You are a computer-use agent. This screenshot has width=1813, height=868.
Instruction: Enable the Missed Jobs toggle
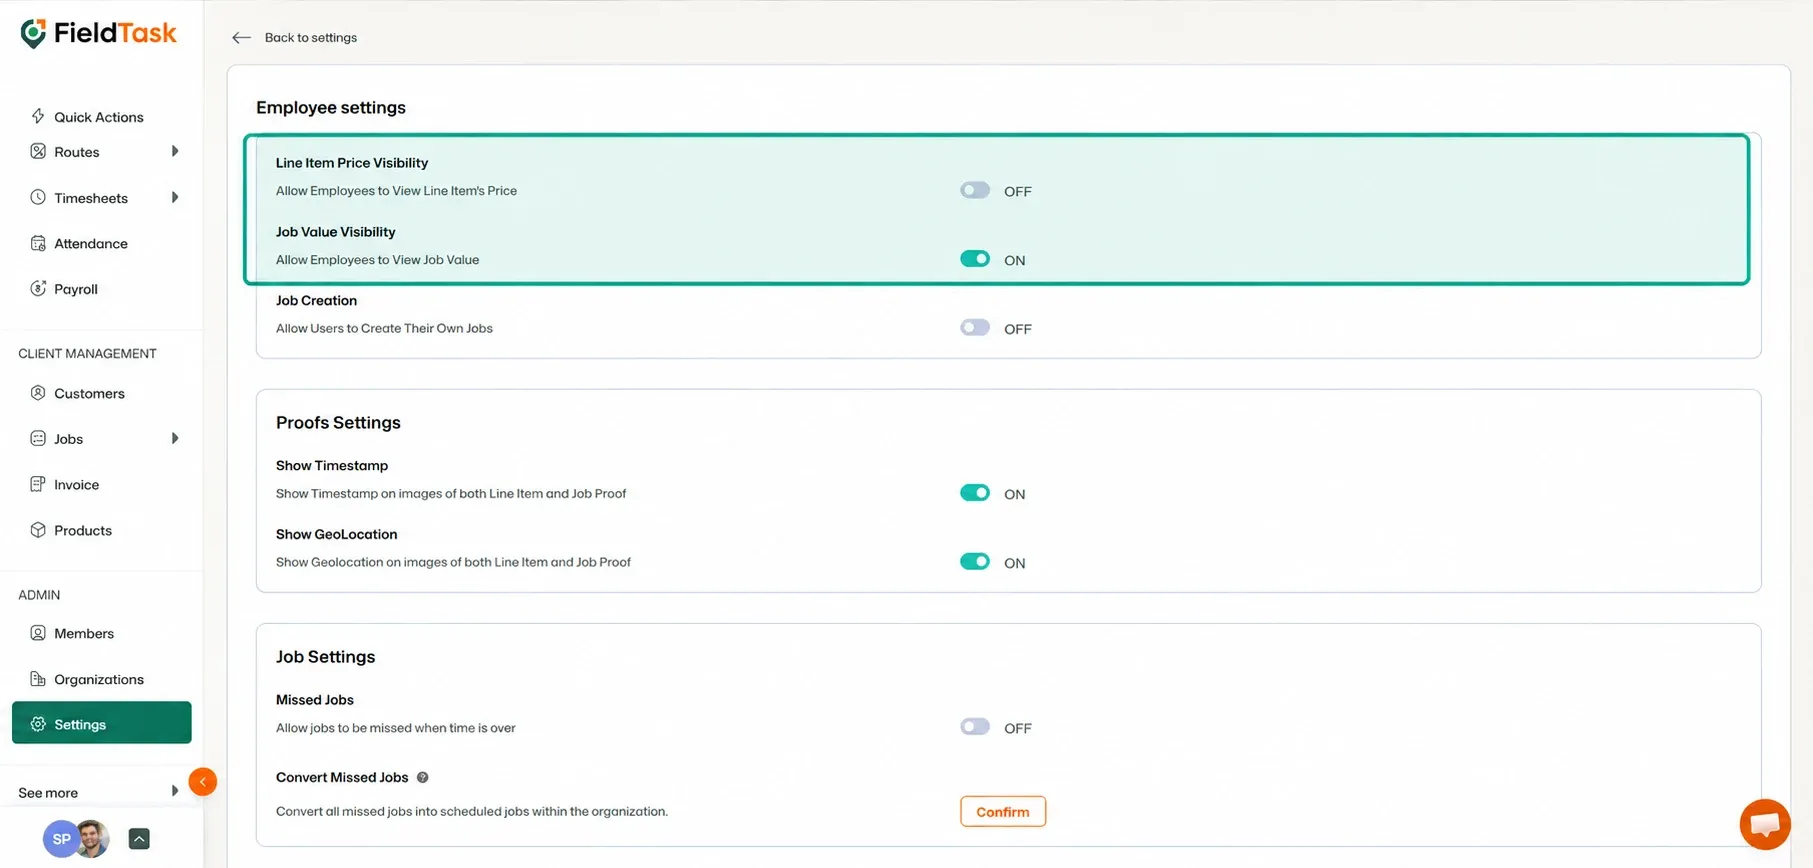coord(975,727)
